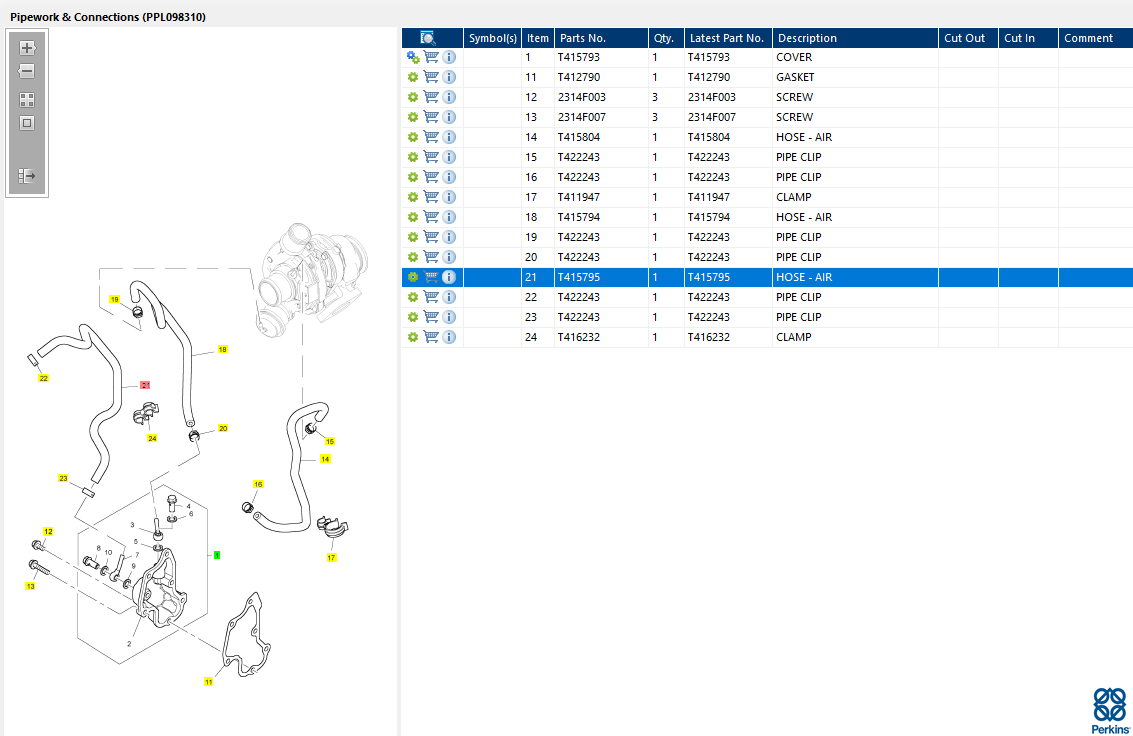Viewport: 1133px width, 736px height.
Task: Add T412790 GASKET to cart
Action: tap(431, 77)
